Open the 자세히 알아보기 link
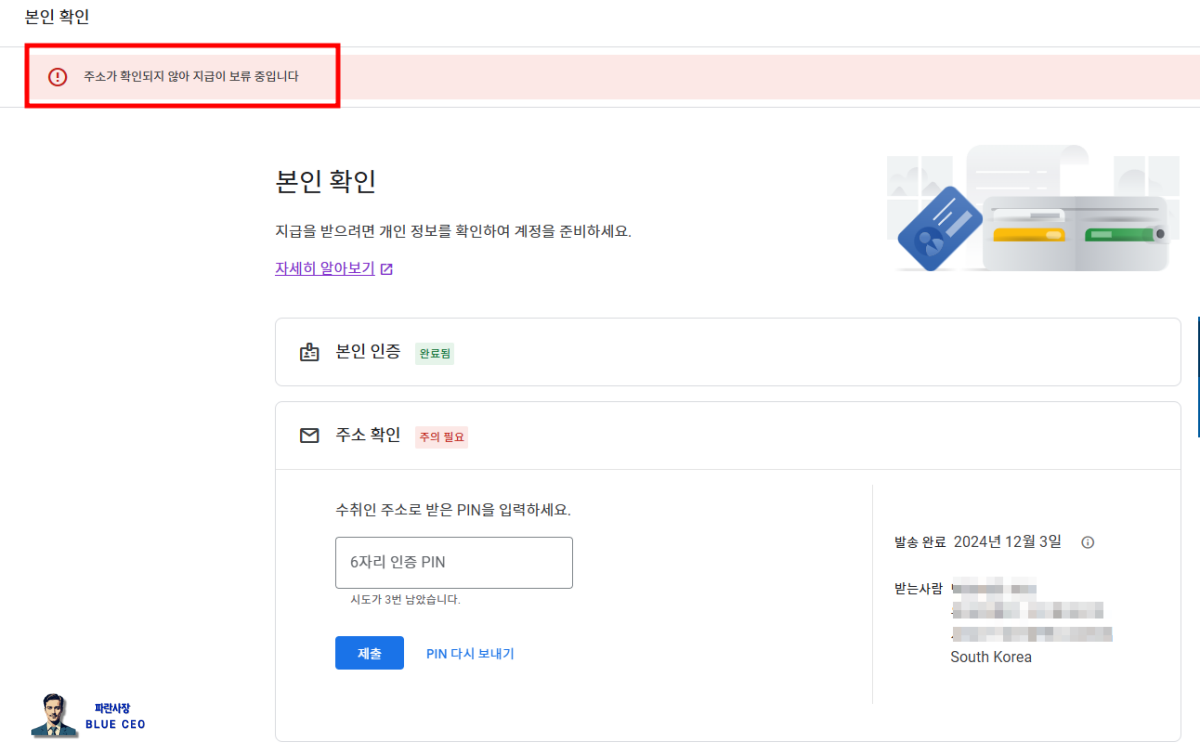Viewport: 1200px width, 755px height. point(323,267)
